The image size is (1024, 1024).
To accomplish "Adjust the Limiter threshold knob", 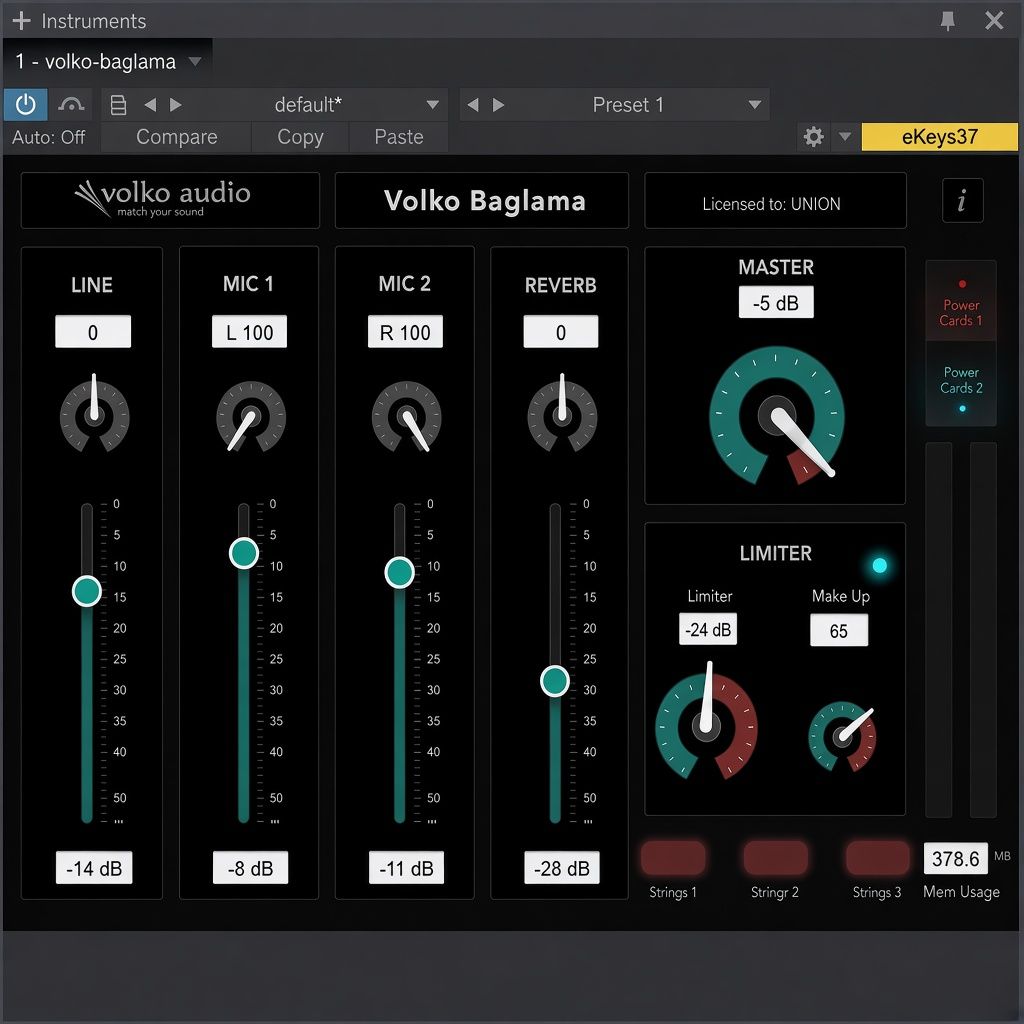I will pyautogui.click(x=706, y=726).
